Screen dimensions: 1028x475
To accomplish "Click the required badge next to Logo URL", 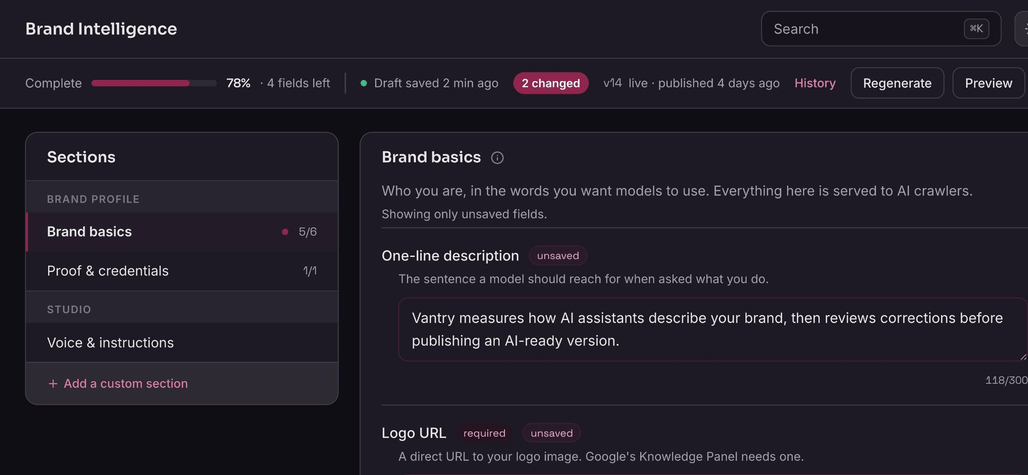I will (484, 433).
